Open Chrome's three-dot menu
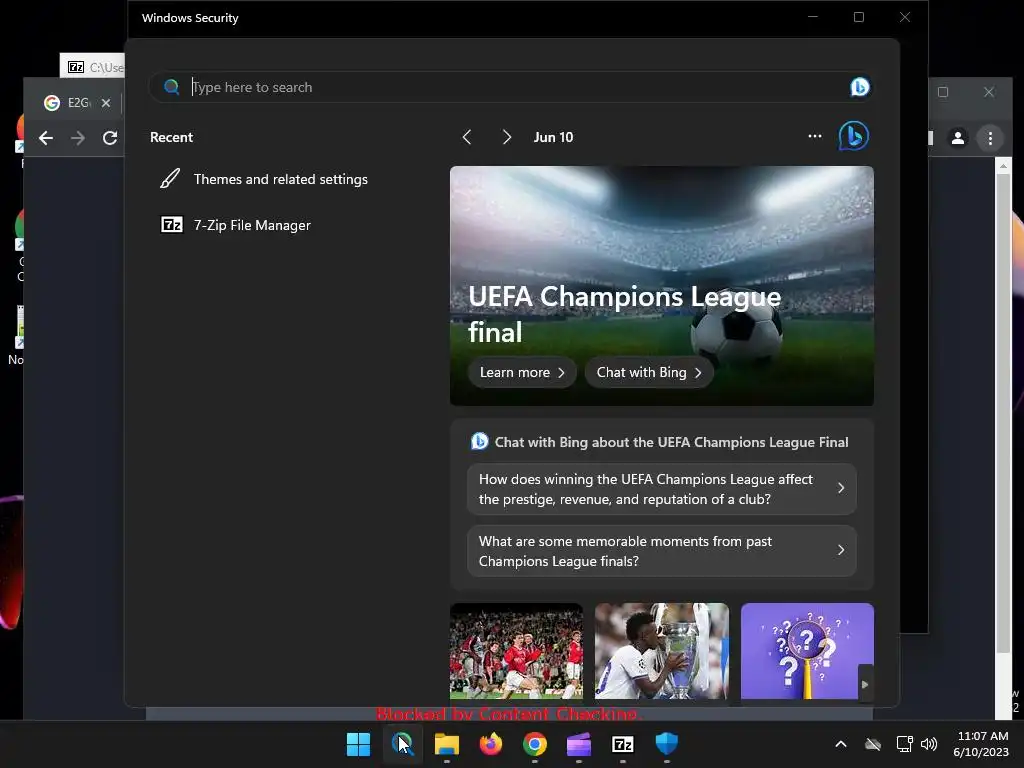1024x768 pixels. 990,138
